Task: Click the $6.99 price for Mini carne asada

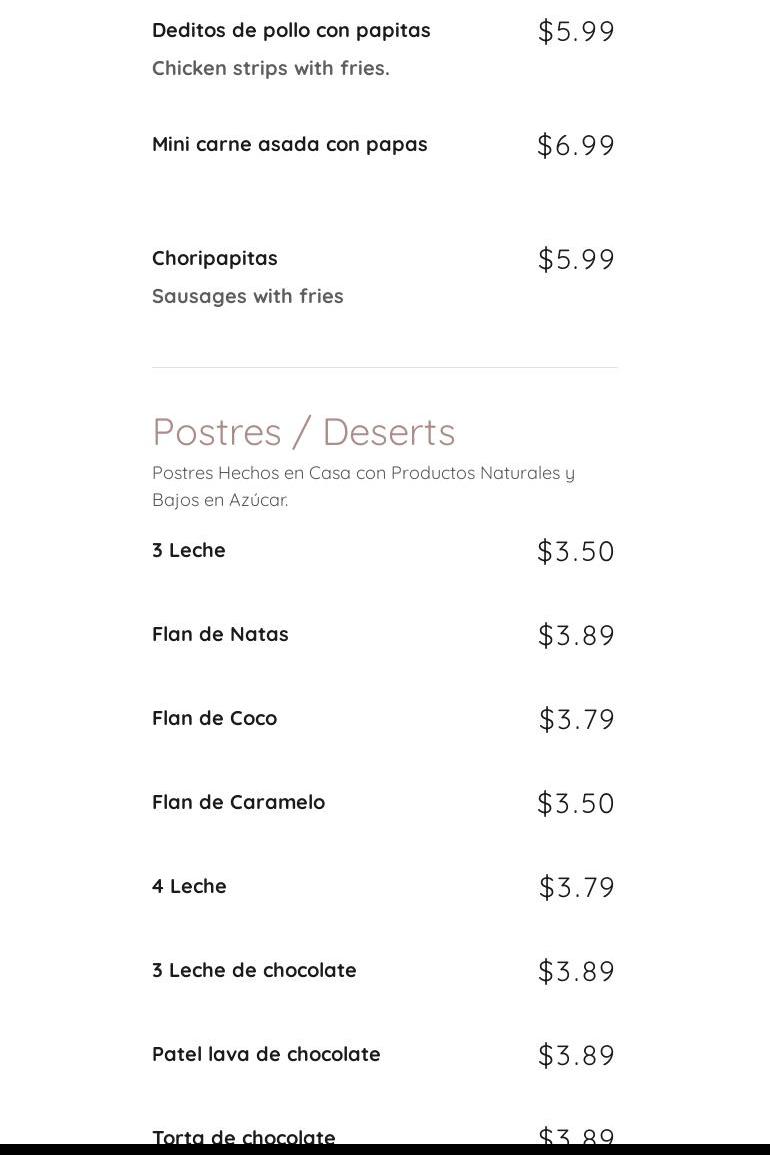Action: coord(575,146)
